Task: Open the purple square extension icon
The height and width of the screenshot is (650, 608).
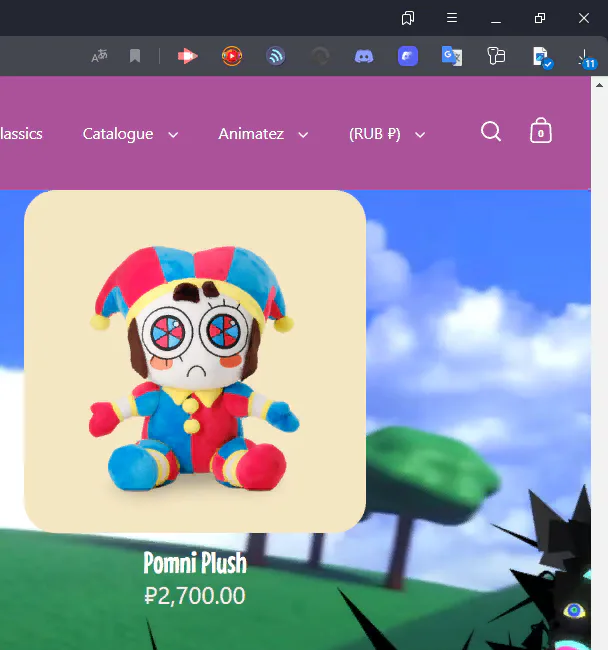Action: 408,56
